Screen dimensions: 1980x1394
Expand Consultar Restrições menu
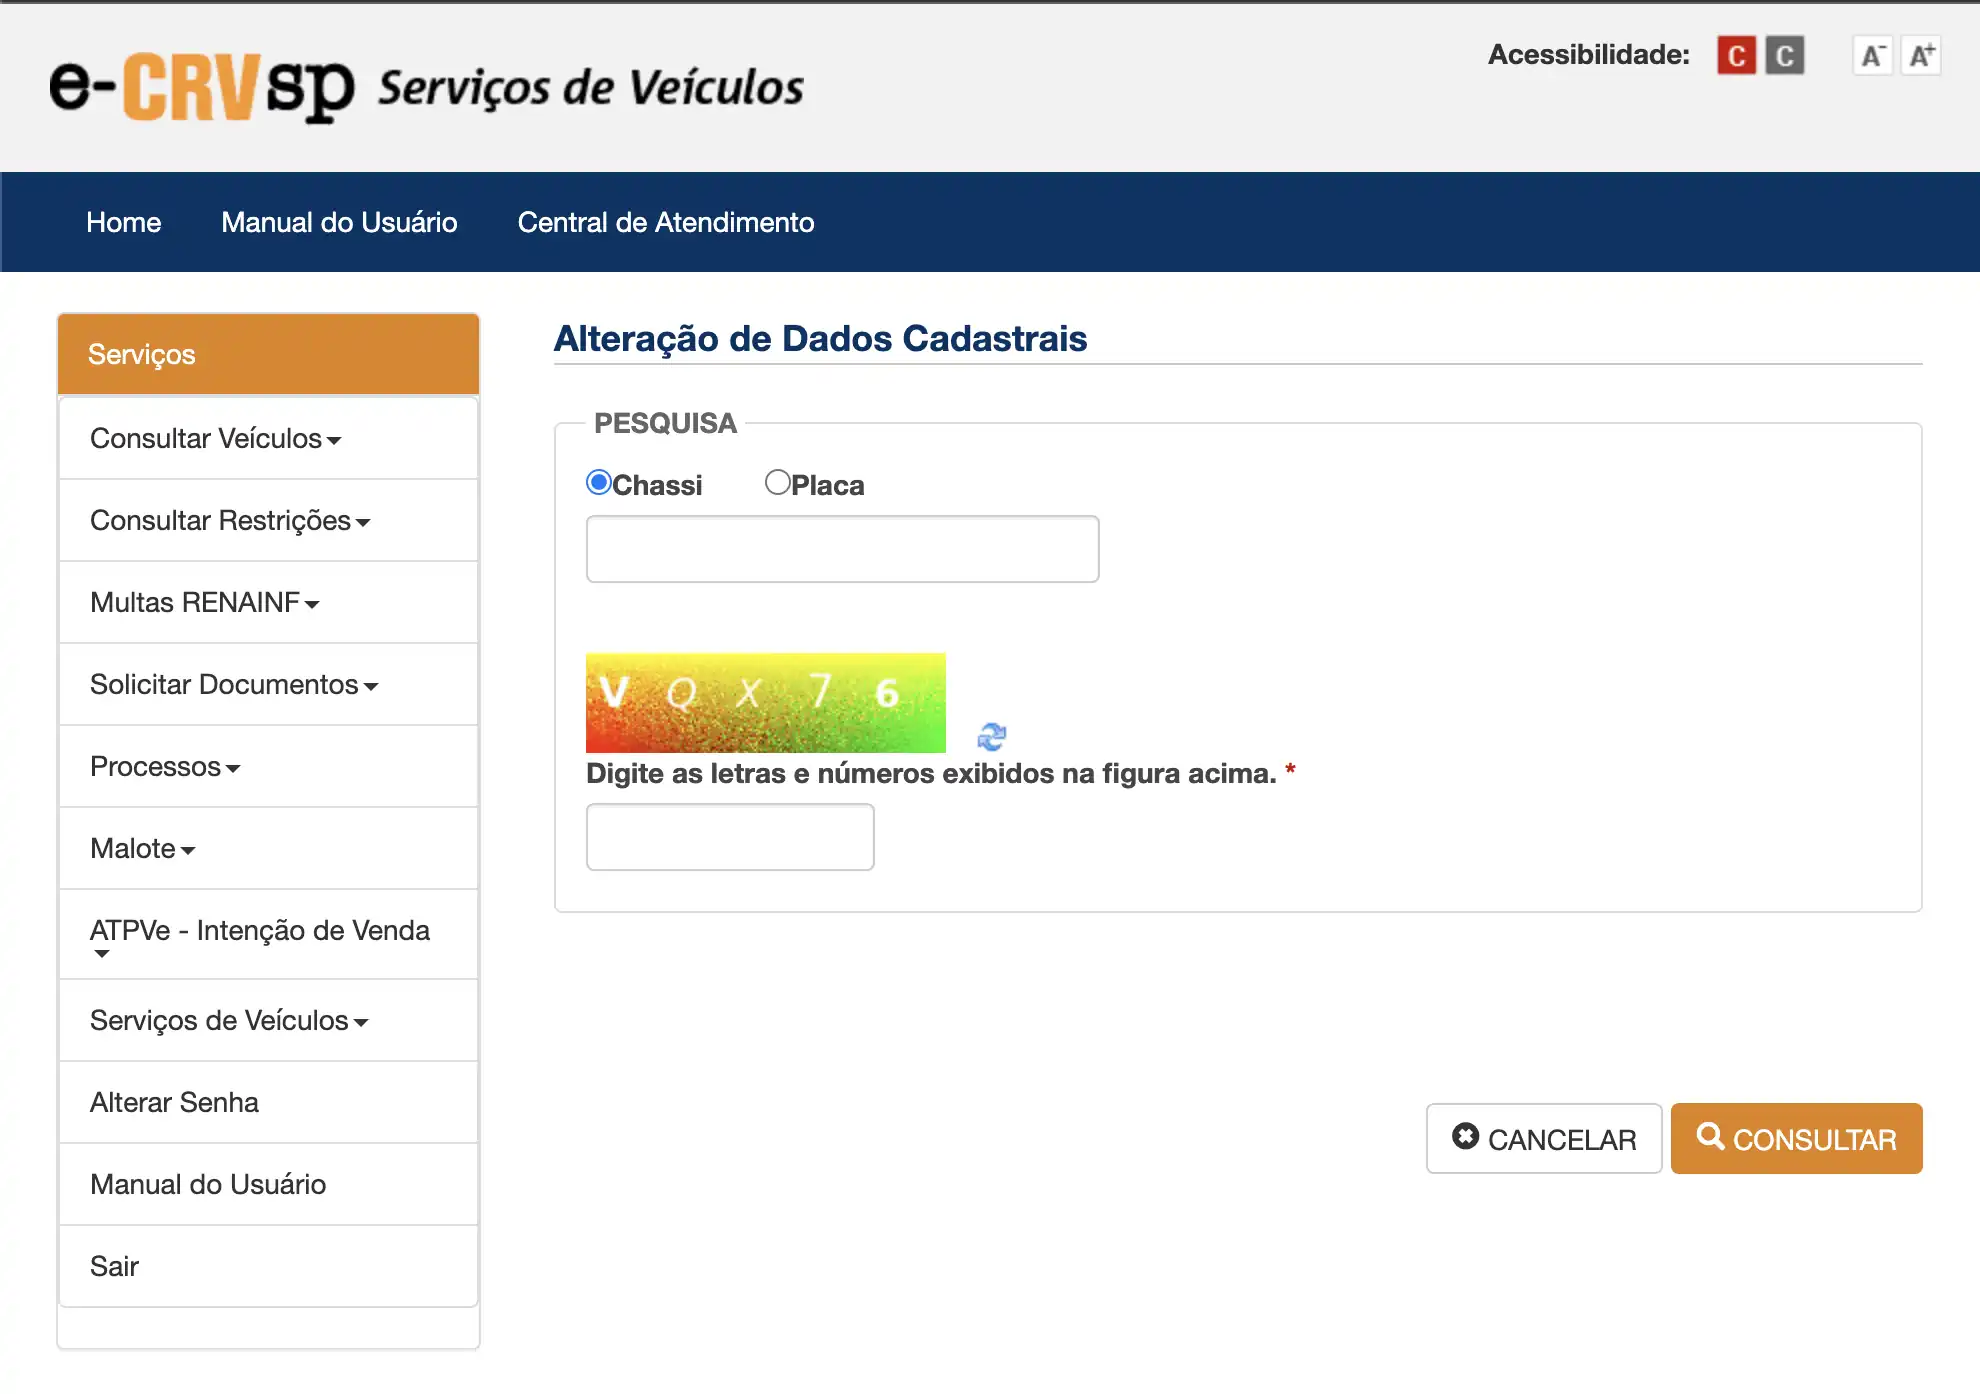pos(230,521)
